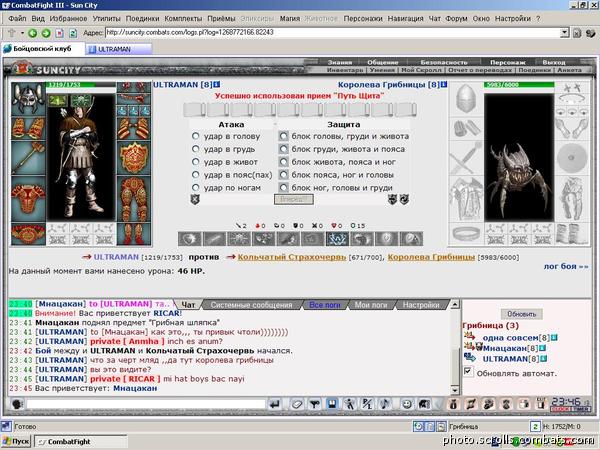Open the Все логи link

[x=324, y=305]
